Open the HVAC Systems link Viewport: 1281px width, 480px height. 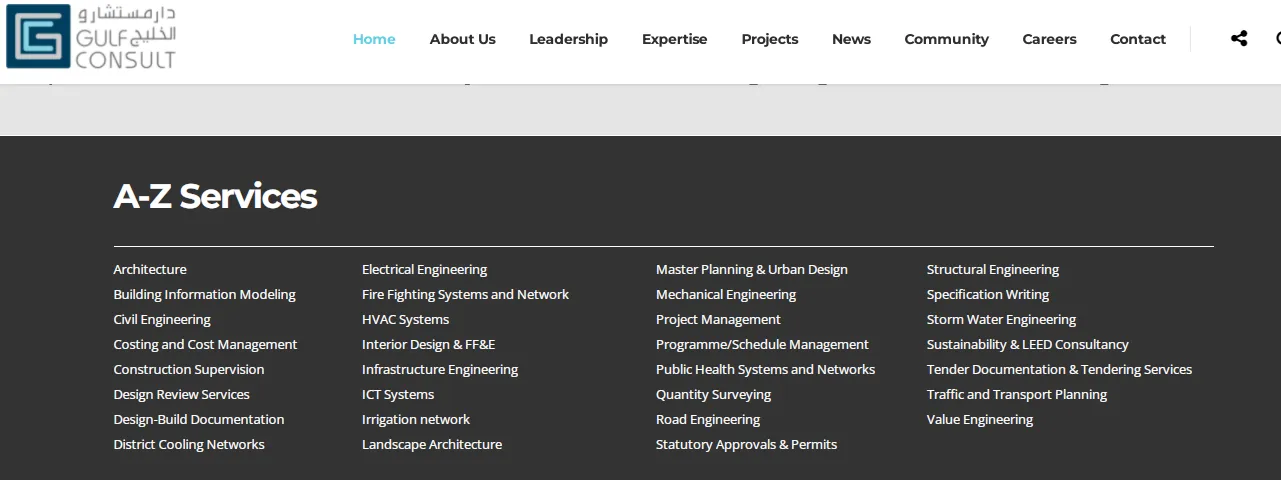[x=405, y=320]
